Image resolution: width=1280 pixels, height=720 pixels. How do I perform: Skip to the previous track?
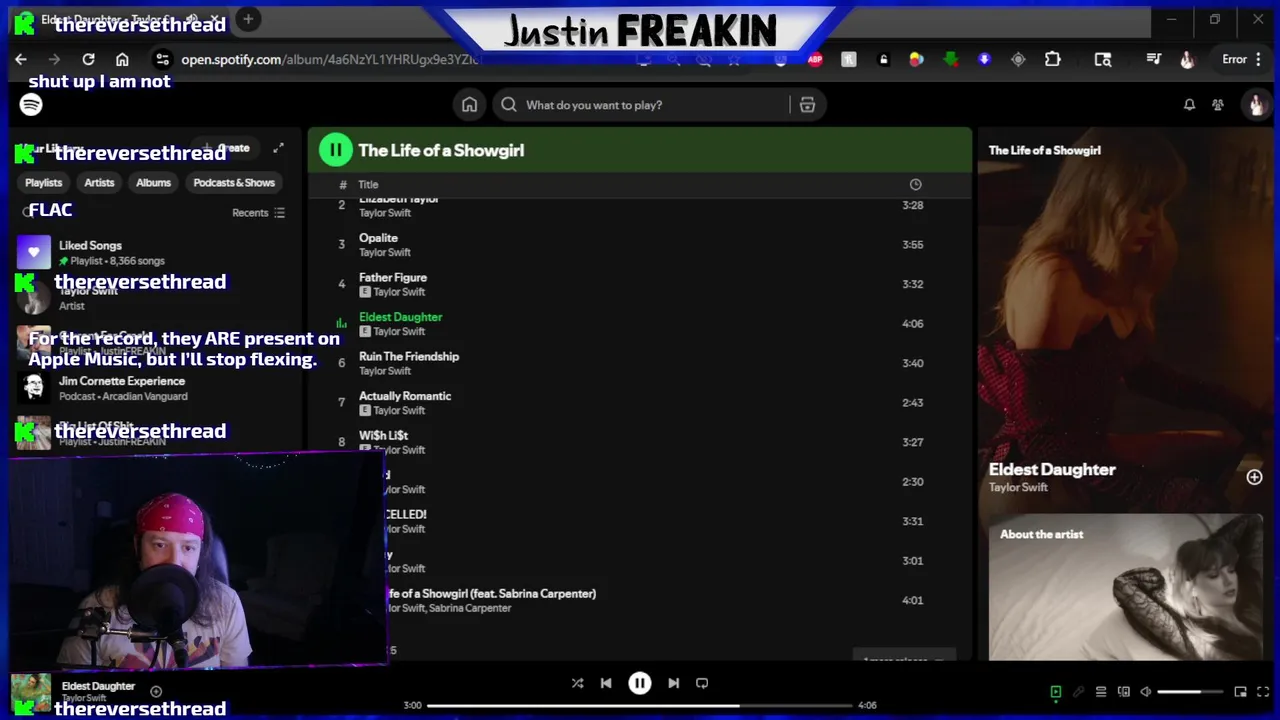click(x=606, y=683)
